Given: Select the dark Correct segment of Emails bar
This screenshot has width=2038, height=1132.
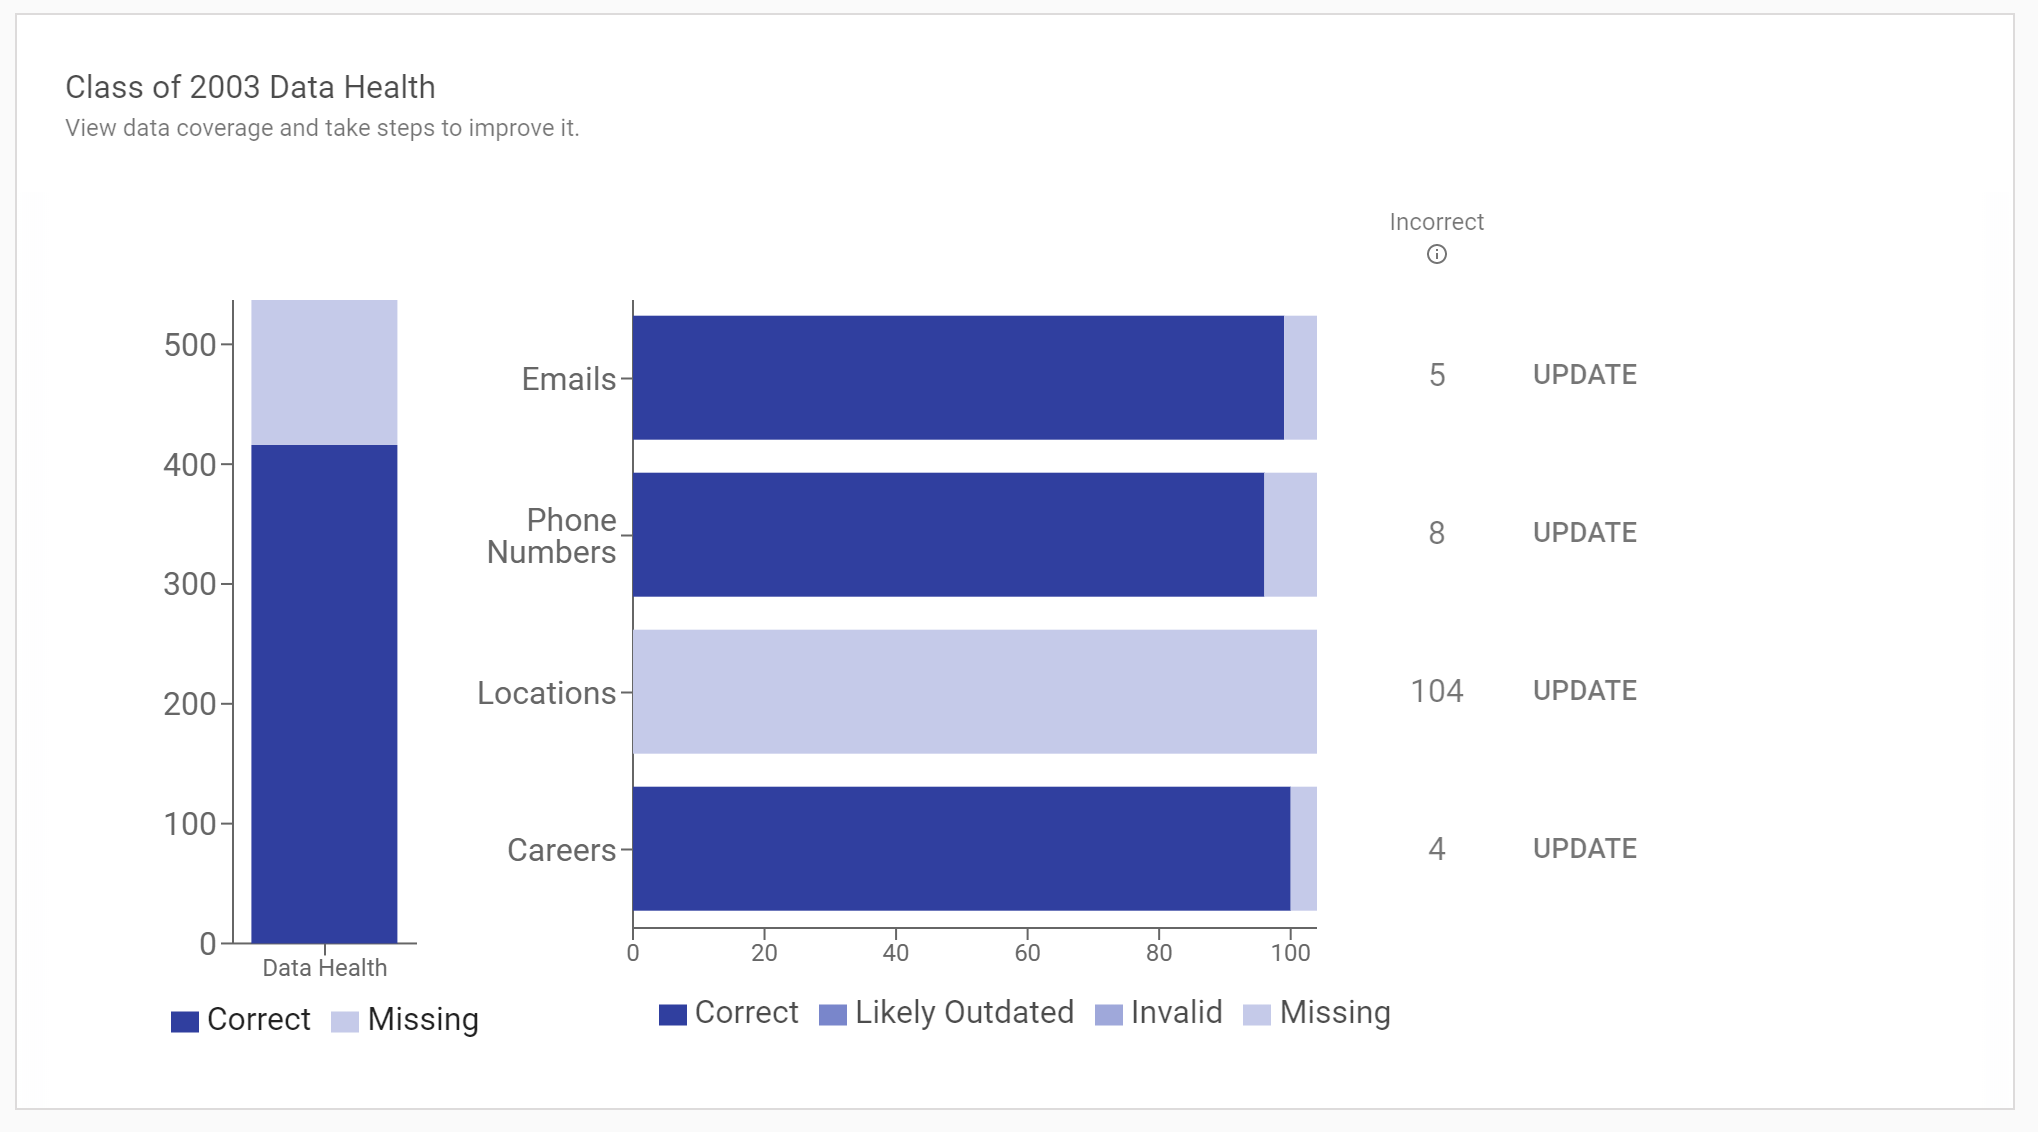Looking at the screenshot, I should click(x=958, y=378).
